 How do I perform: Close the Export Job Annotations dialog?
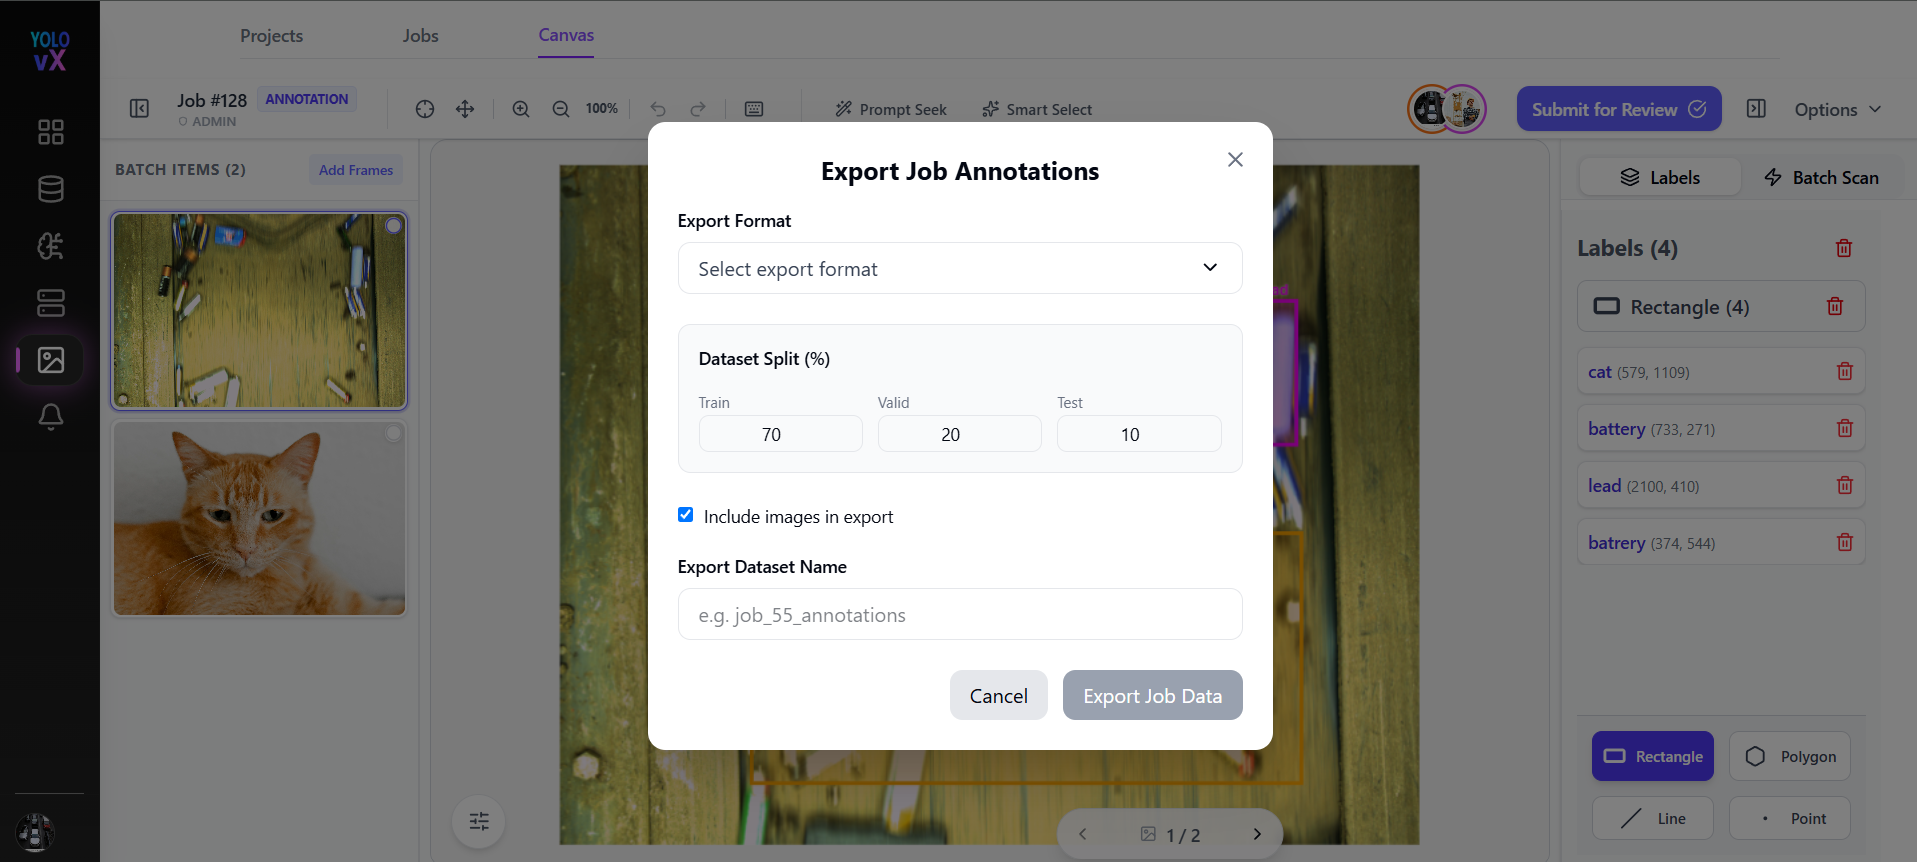1235,160
